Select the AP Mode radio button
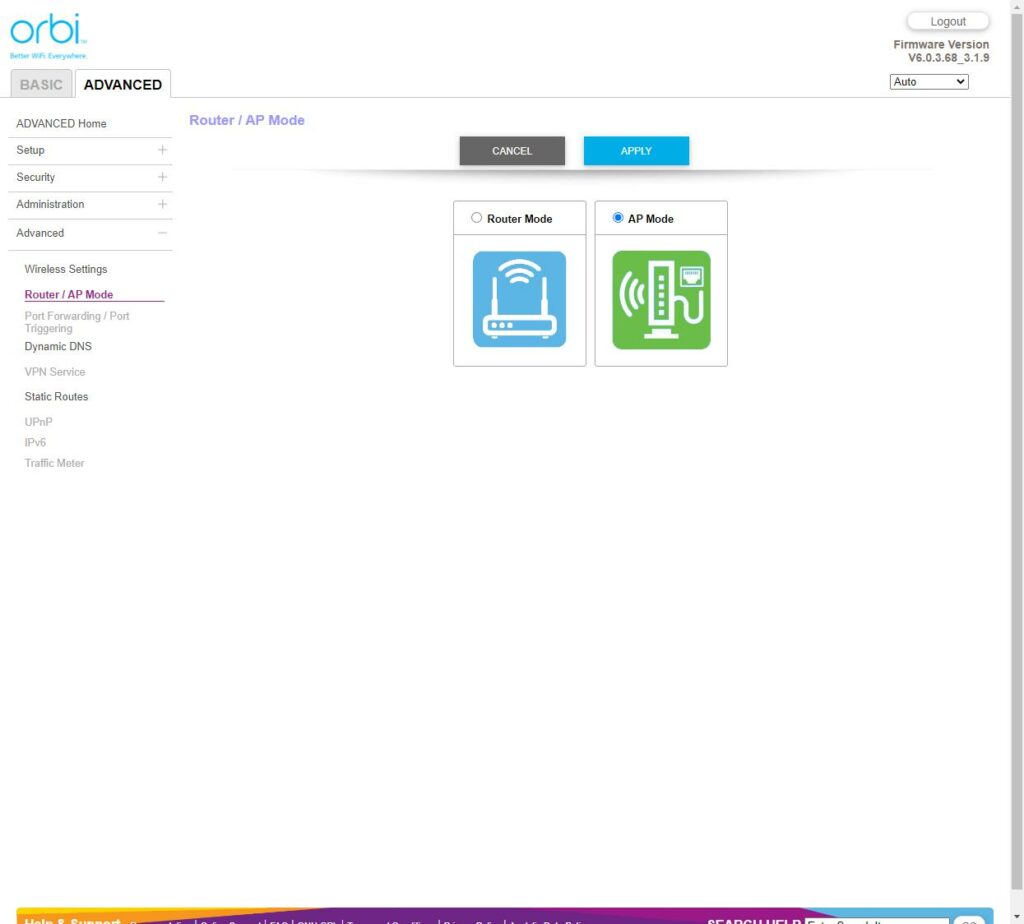Image resolution: width=1024 pixels, height=924 pixels. tap(618, 218)
